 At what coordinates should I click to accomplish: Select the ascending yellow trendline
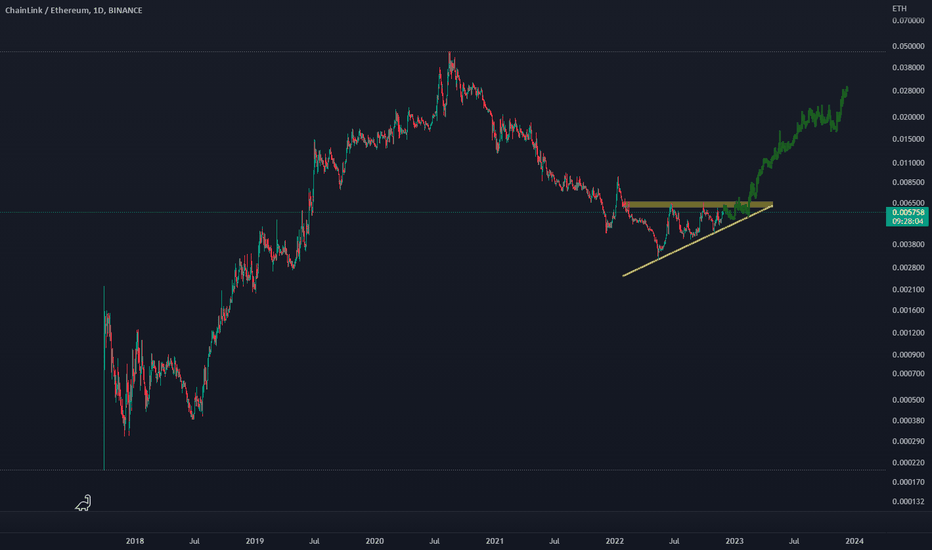coord(697,241)
